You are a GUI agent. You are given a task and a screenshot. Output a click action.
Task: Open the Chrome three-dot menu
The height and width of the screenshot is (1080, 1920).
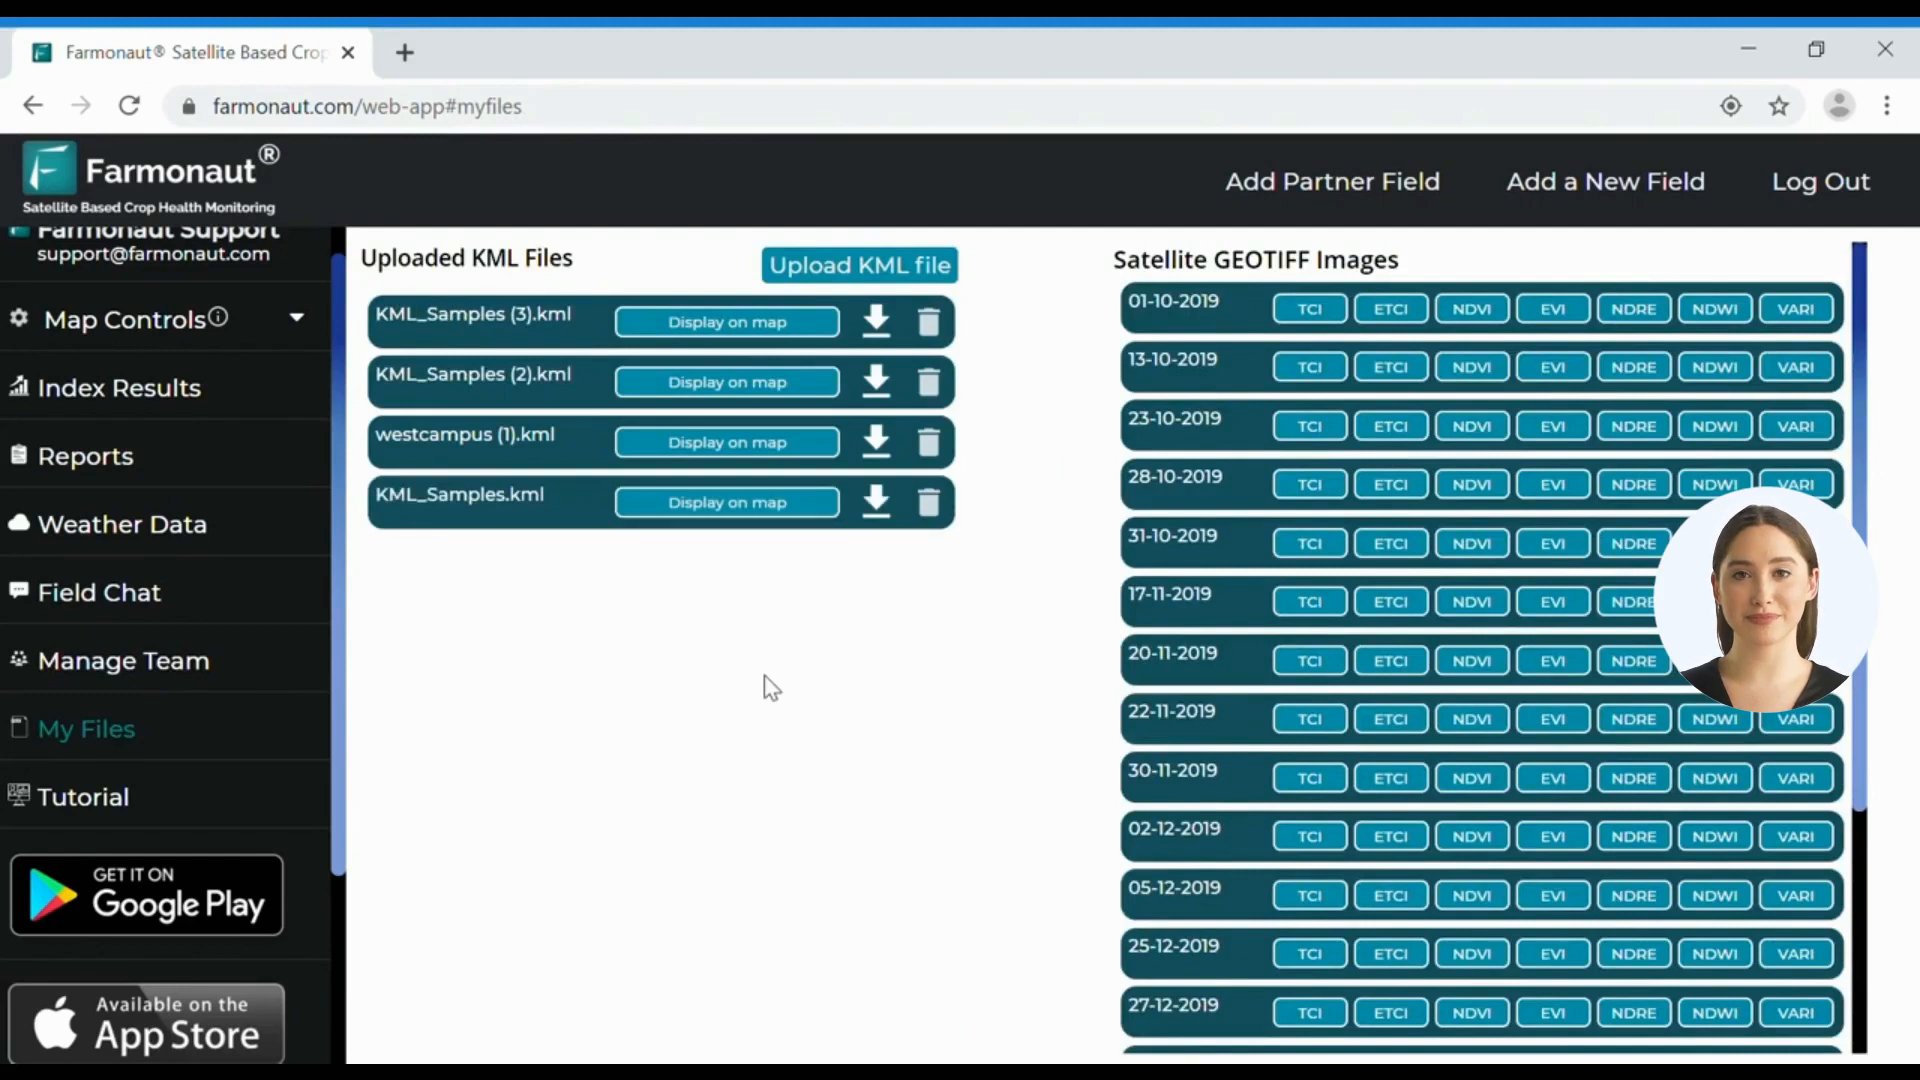tap(1887, 106)
